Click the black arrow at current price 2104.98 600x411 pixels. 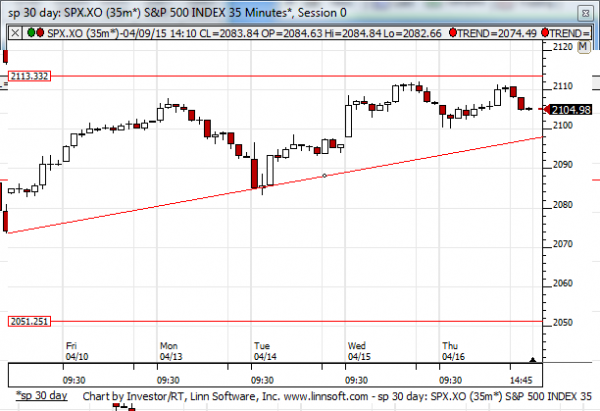[x=543, y=108]
